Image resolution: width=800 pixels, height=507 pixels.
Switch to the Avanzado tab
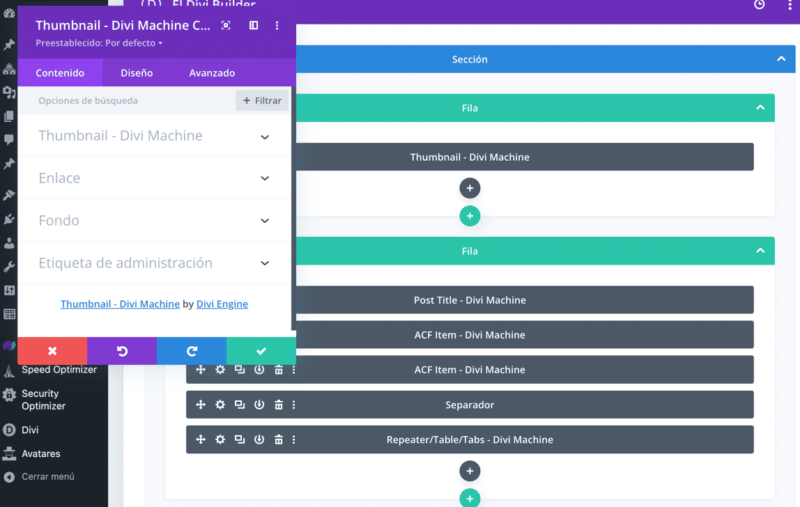(211, 73)
